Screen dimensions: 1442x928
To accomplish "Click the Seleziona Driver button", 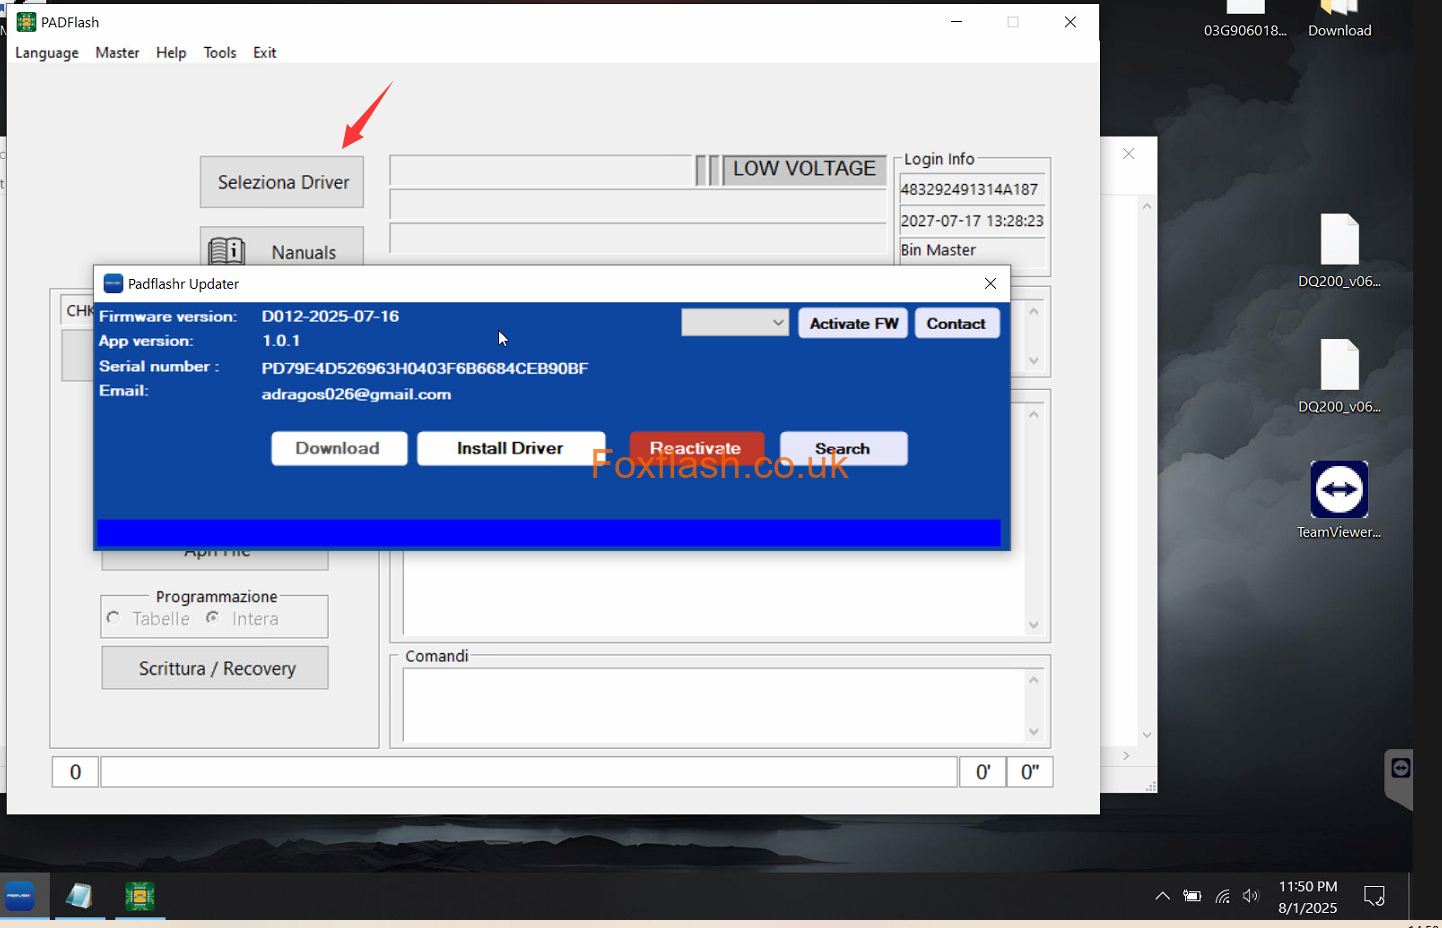I will coord(282,182).
